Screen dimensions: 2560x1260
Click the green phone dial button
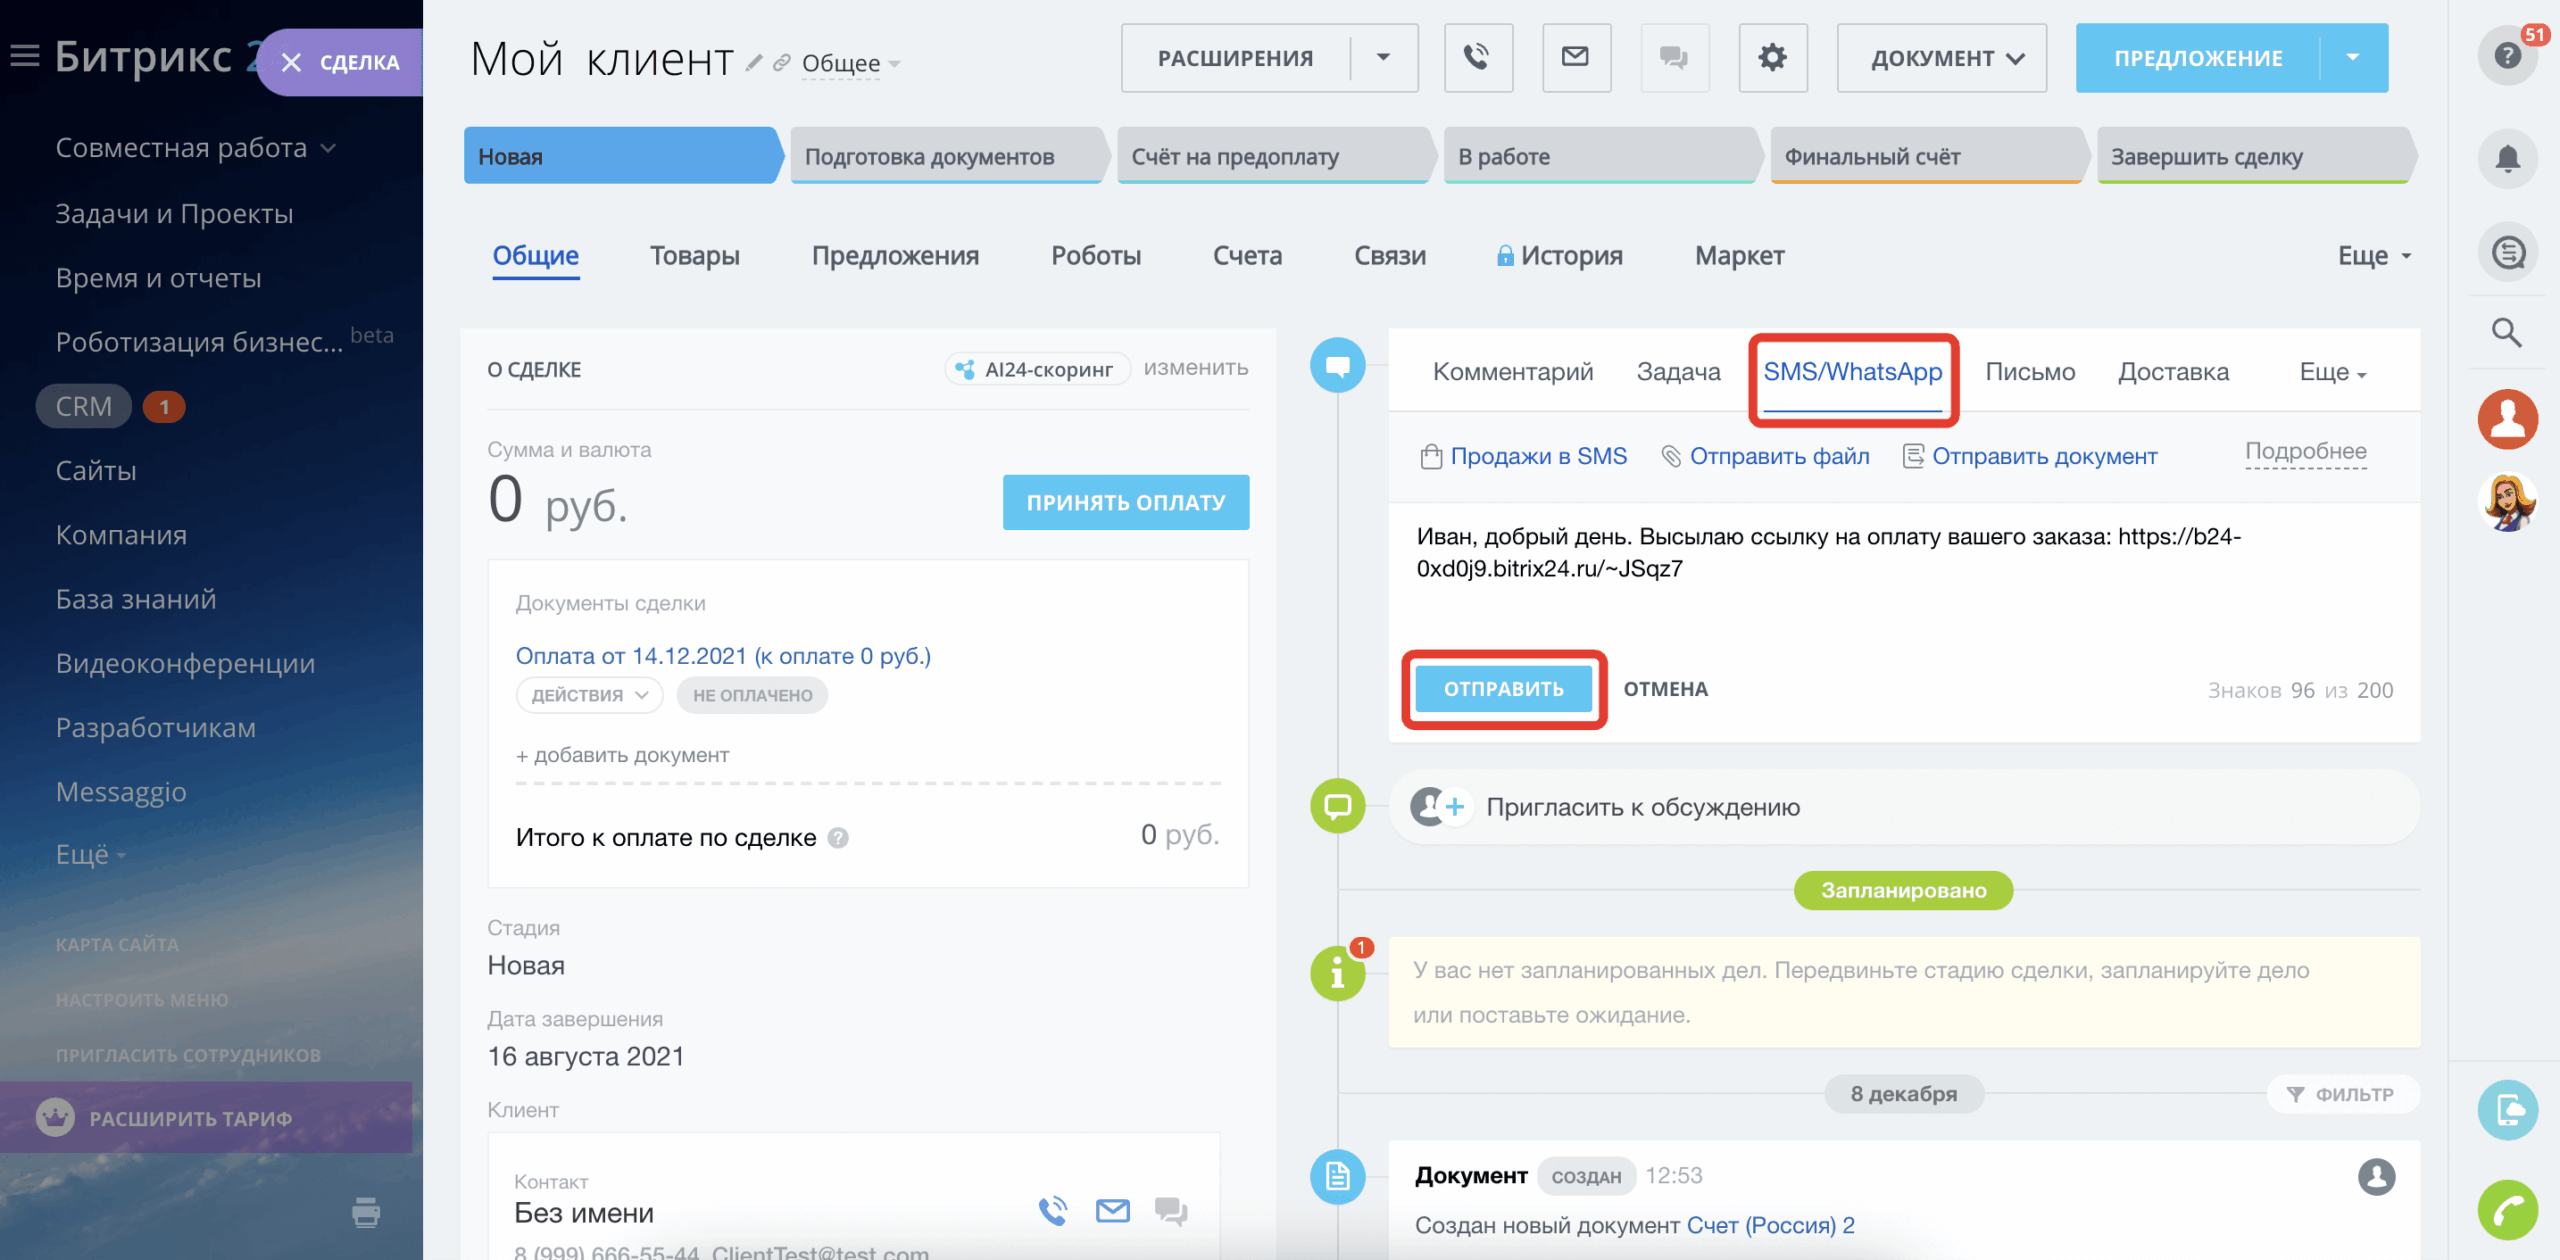(x=2507, y=1210)
